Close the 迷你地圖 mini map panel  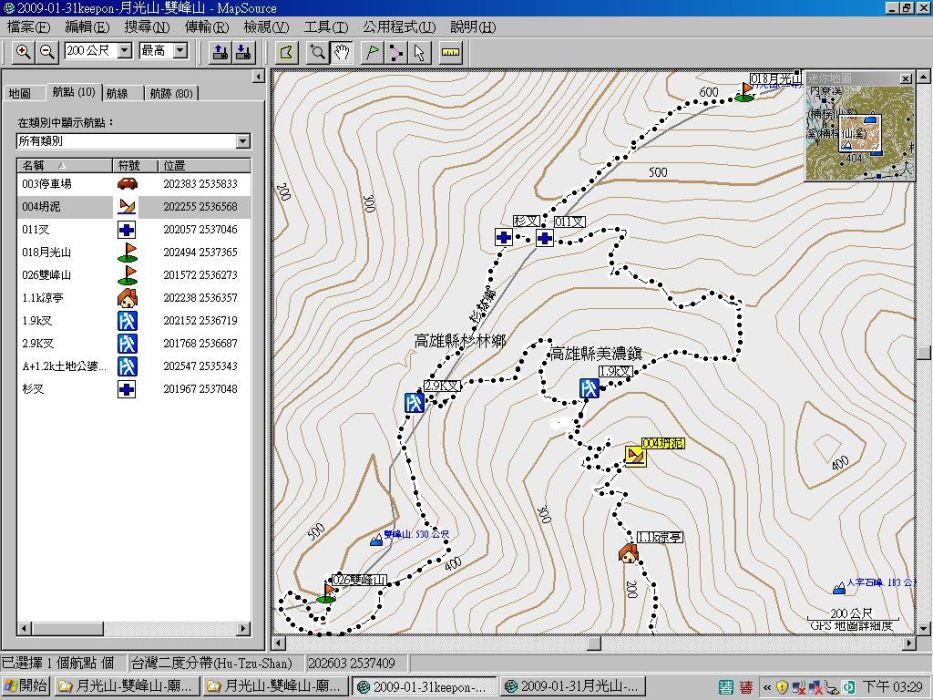[x=905, y=79]
